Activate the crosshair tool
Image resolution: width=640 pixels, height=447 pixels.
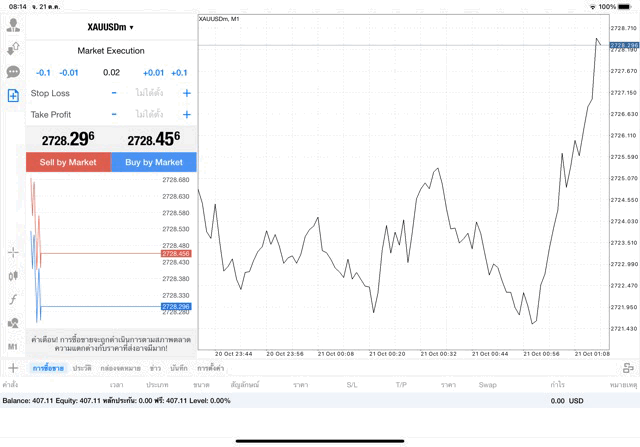13,252
